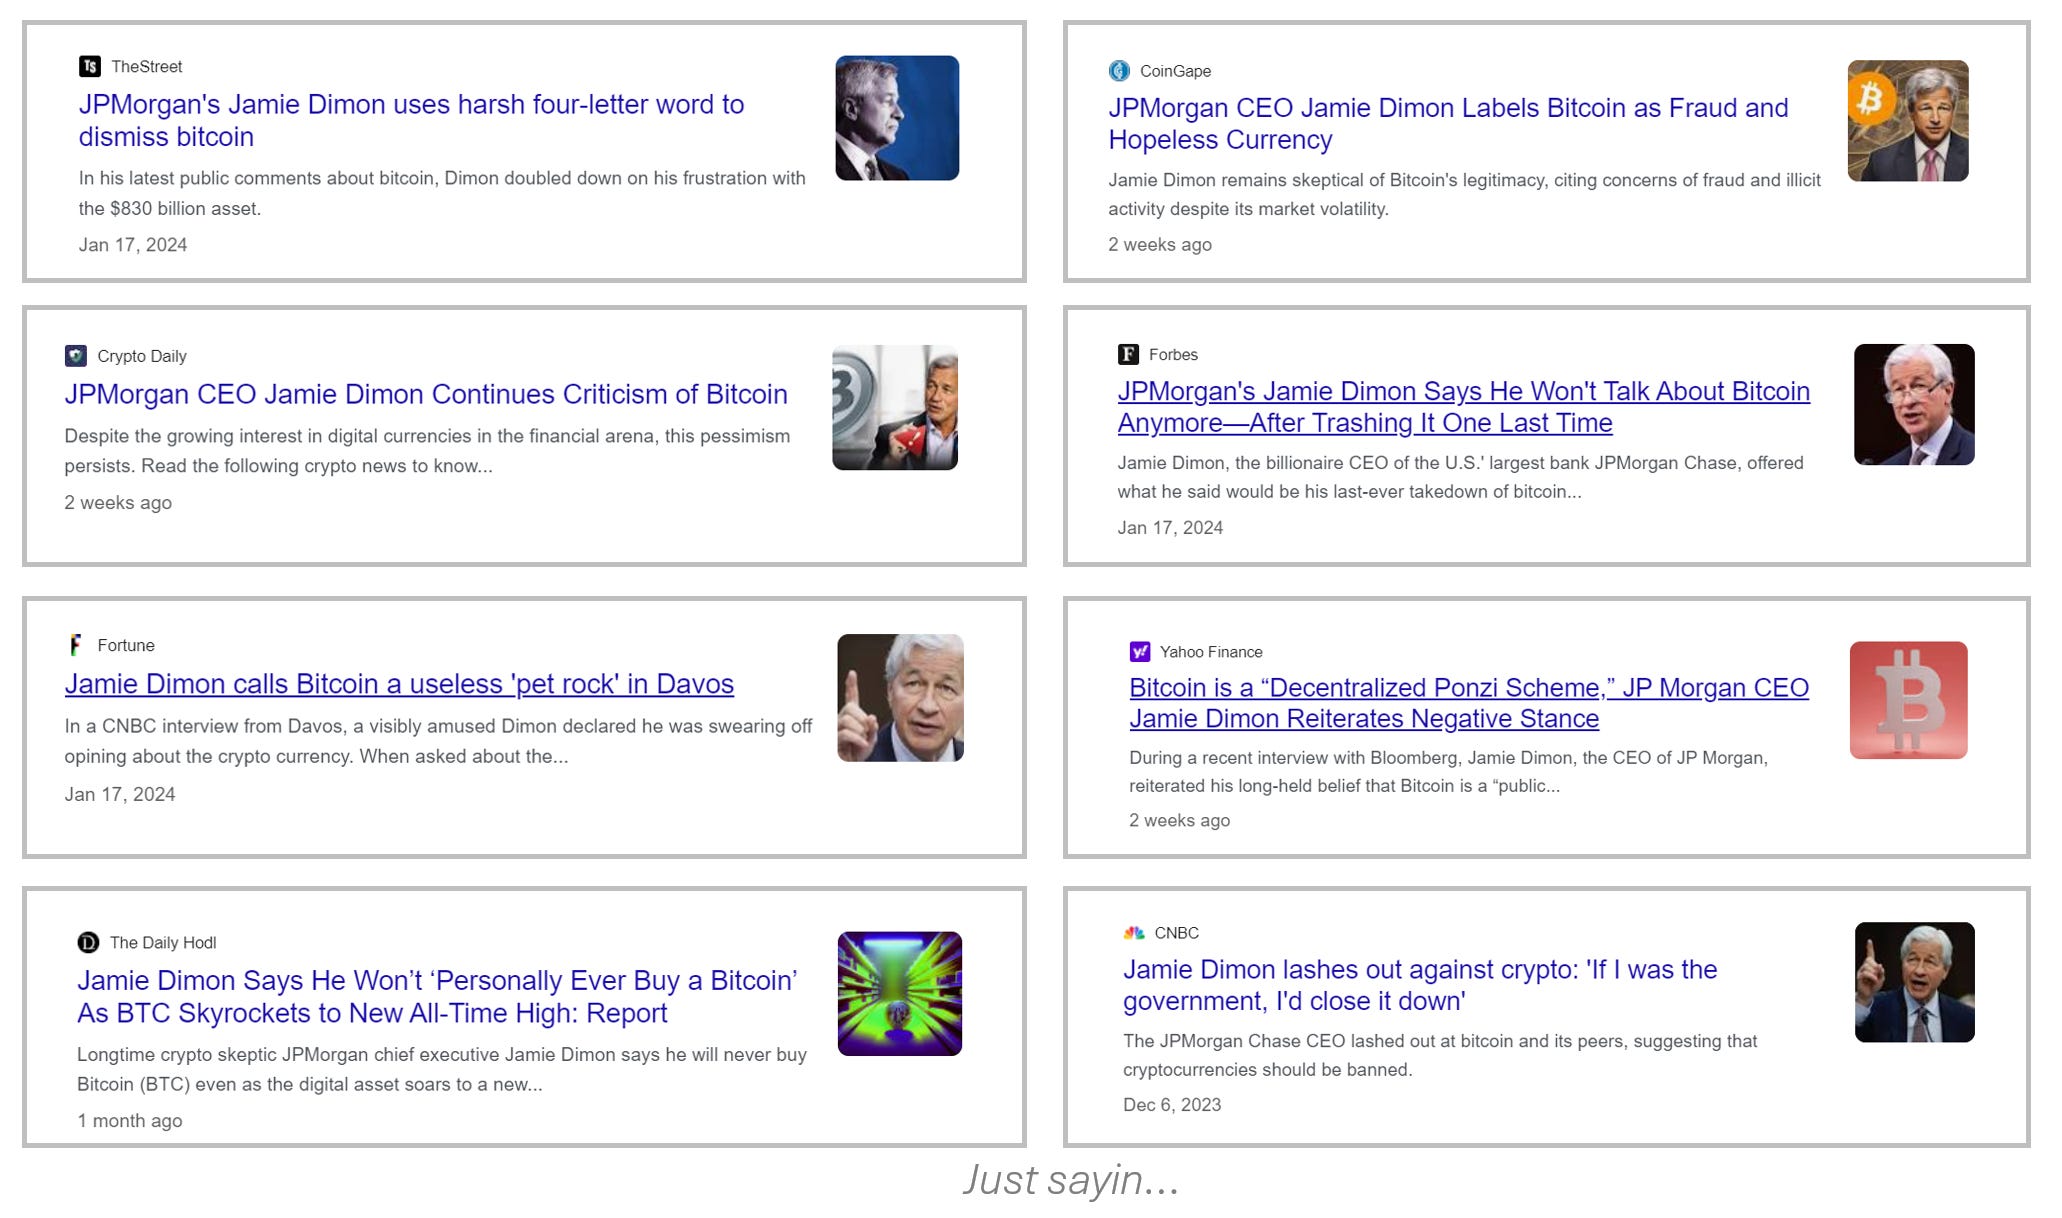Click the 'Fortune' source name

click(126, 645)
